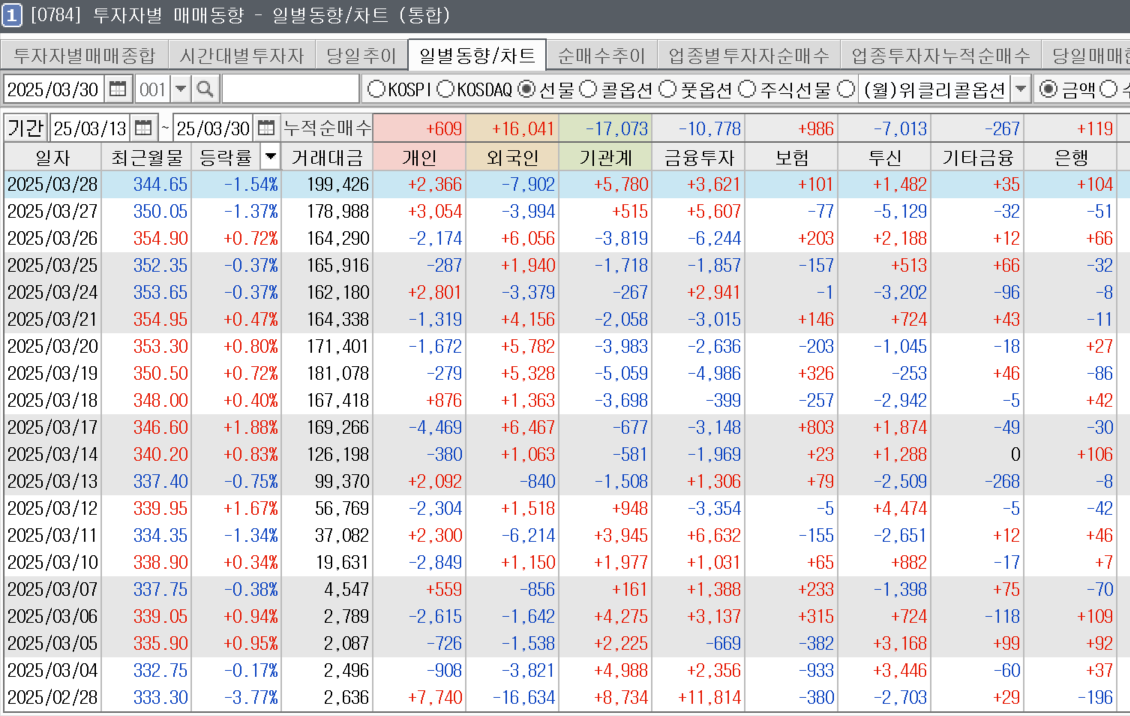Click the window number 1 icon in title bar
Image resolution: width=1130 pixels, height=716 pixels.
click(13, 15)
